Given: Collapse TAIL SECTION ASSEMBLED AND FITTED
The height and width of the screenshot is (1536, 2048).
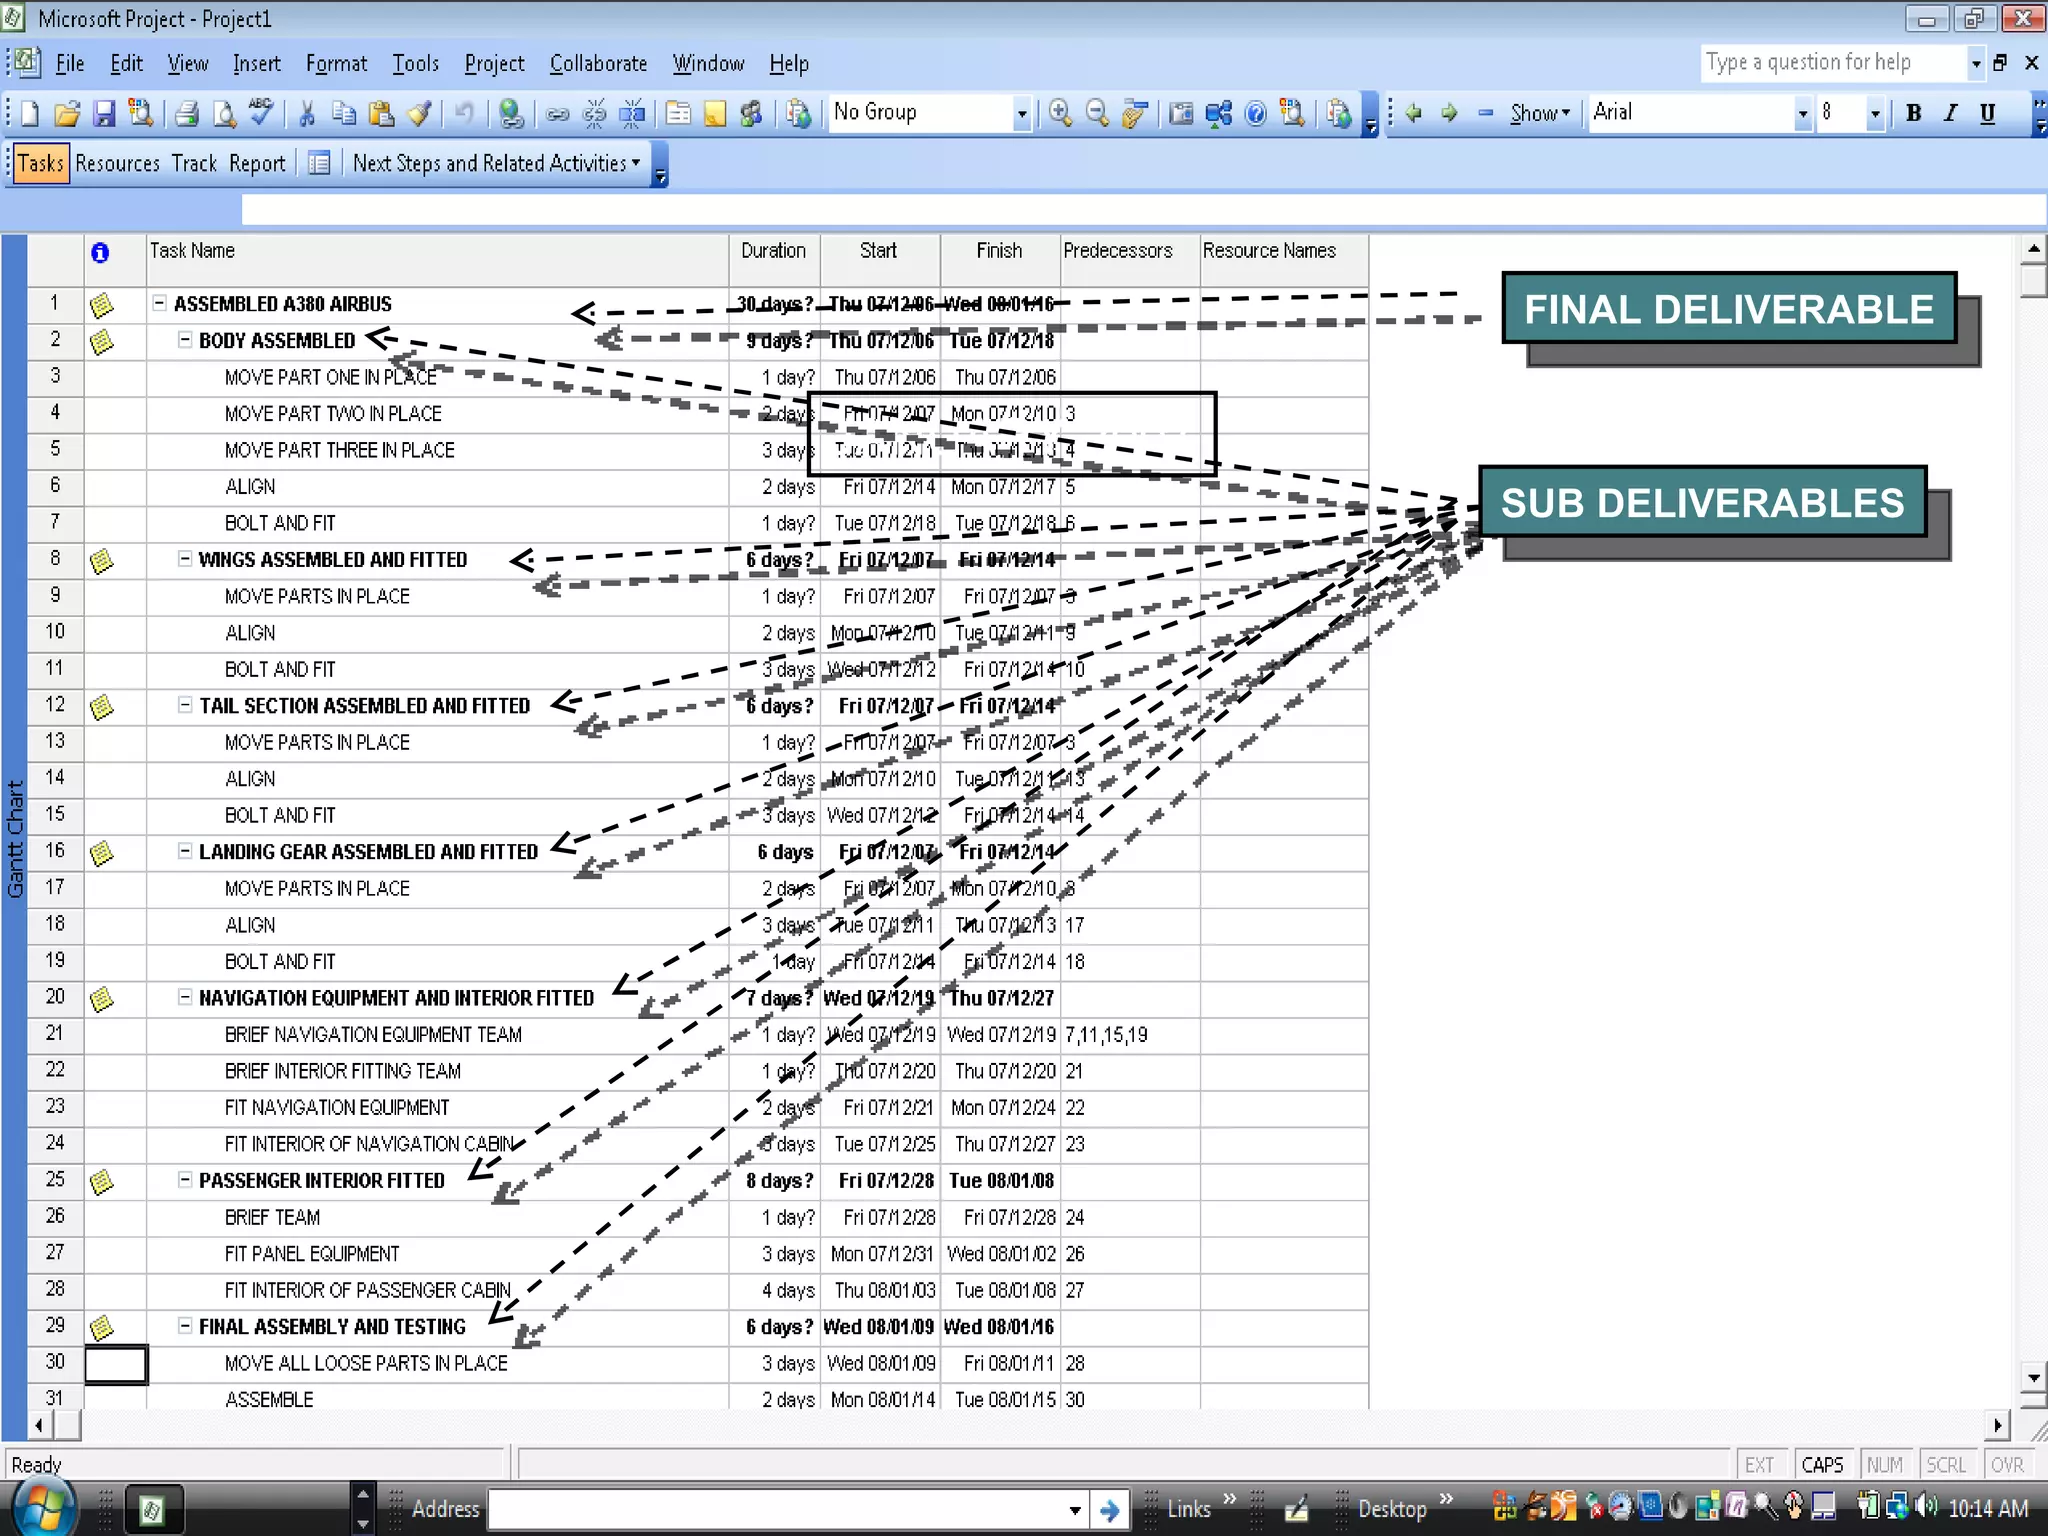Looking at the screenshot, I should 185,705.
